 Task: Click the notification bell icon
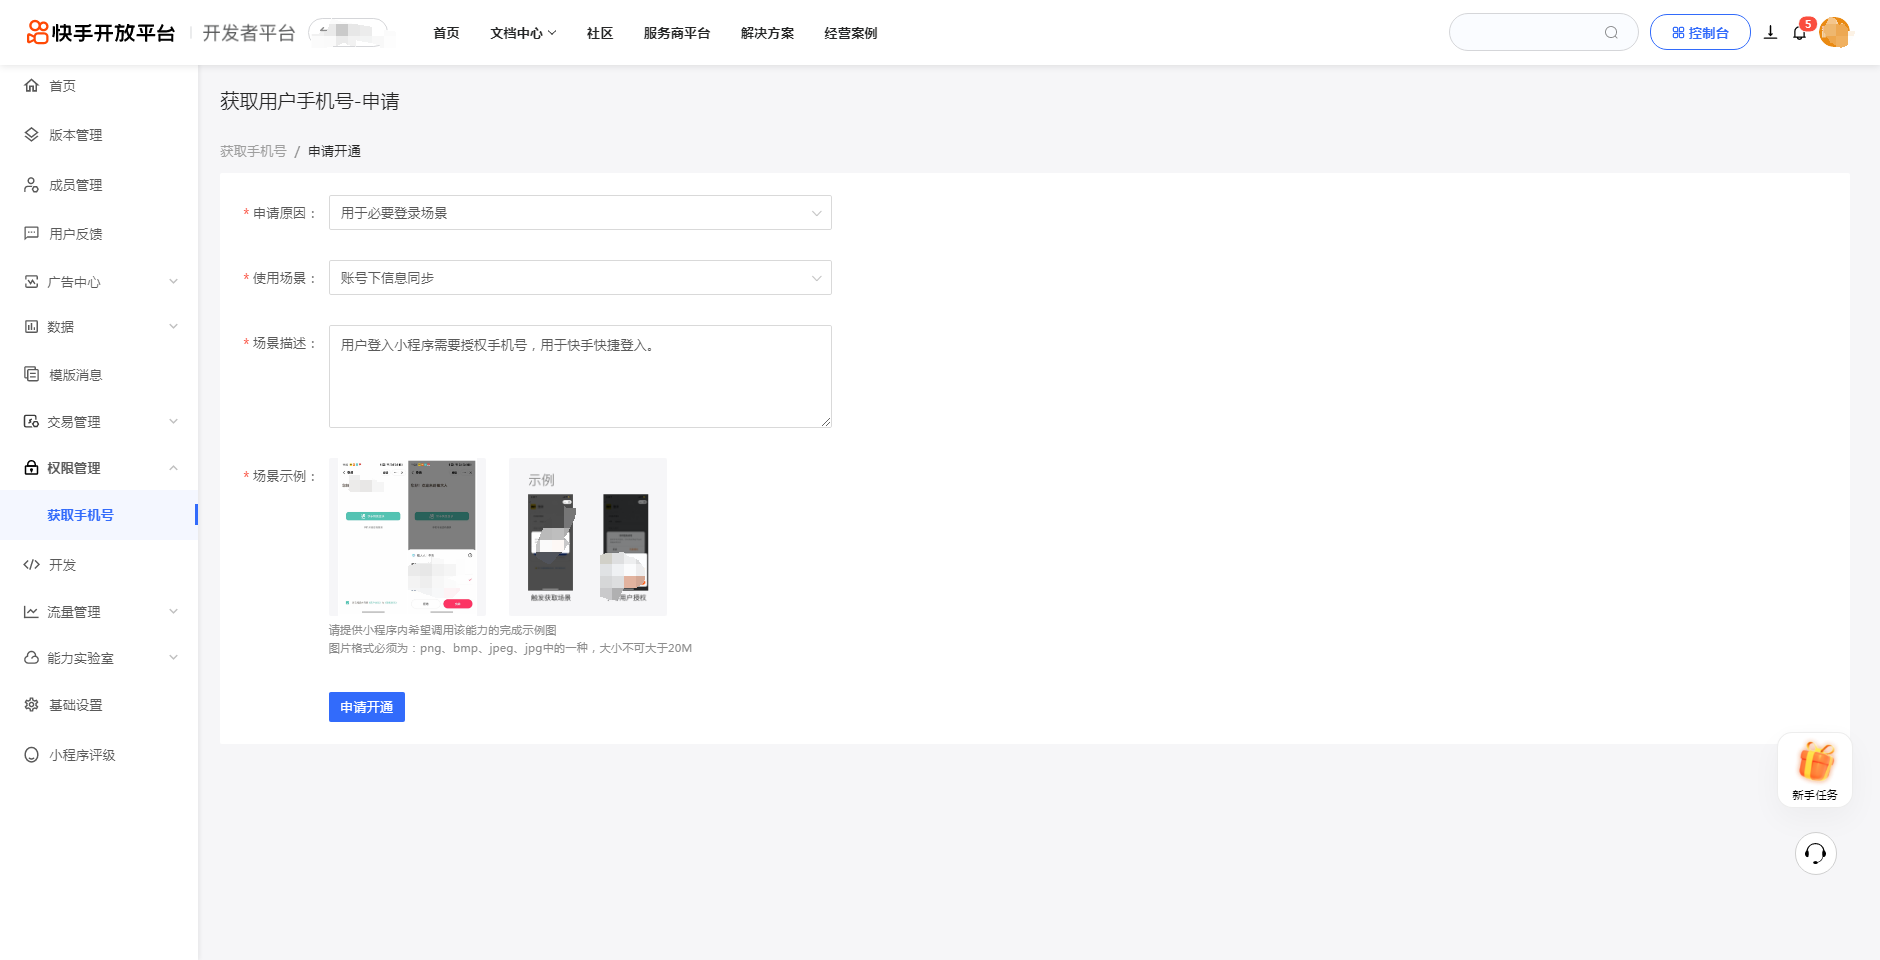click(1799, 33)
